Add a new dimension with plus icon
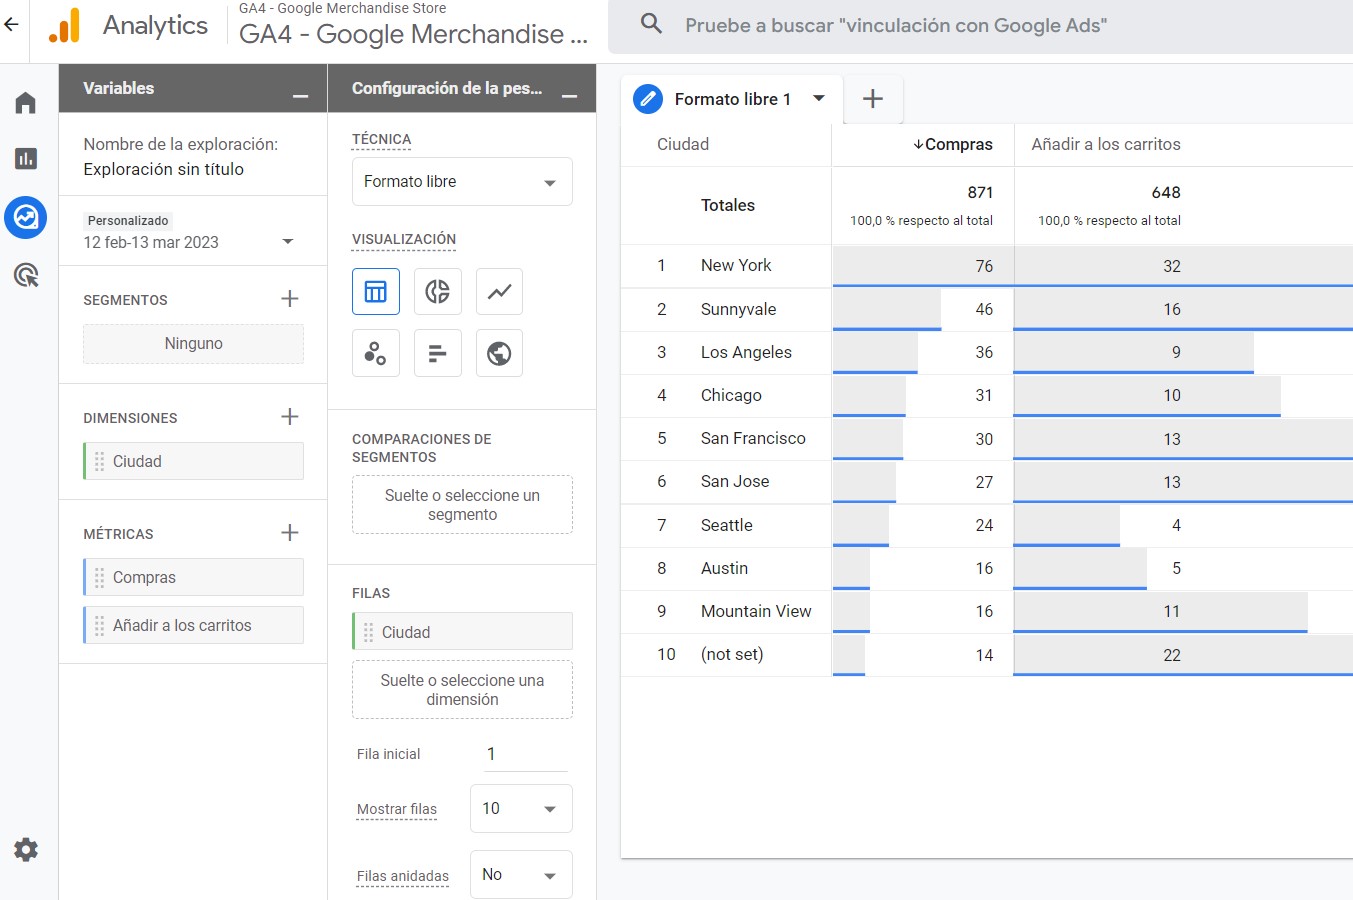The image size is (1353, 900). (290, 417)
